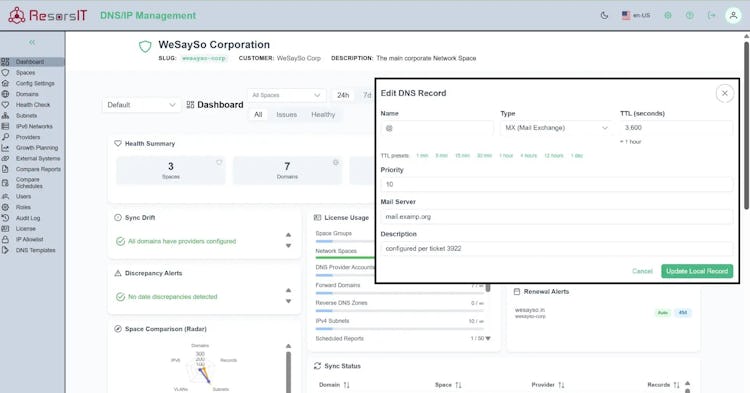Viewport: 750px width, 393px height.
Task: Expand the All Spaces dropdown
Action: [x=287, y=95]
